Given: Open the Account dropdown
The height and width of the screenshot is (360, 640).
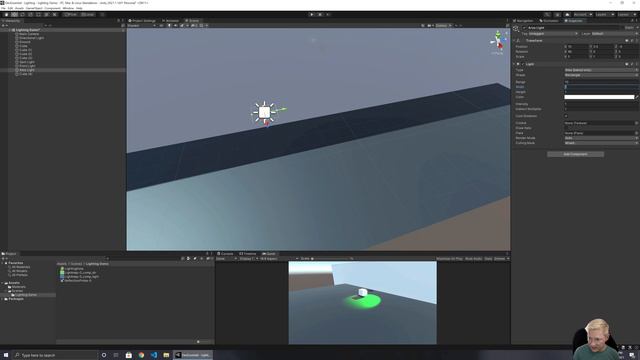Looking at the screenshot, I should pyautogui.click(x=583, y=14).
